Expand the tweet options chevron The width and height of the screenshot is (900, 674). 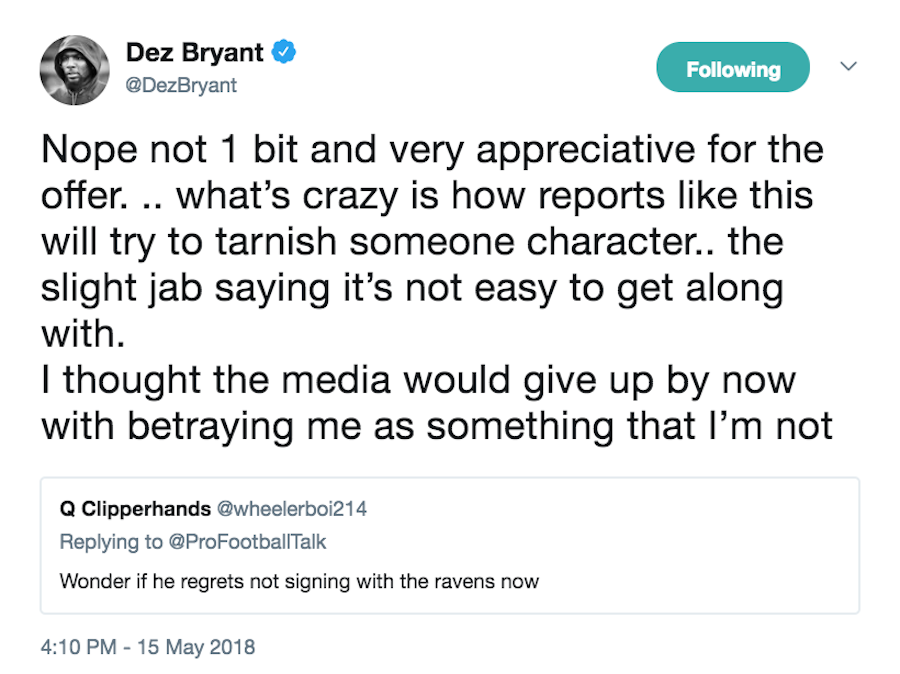pyautogui.click(x=848, y=67)
